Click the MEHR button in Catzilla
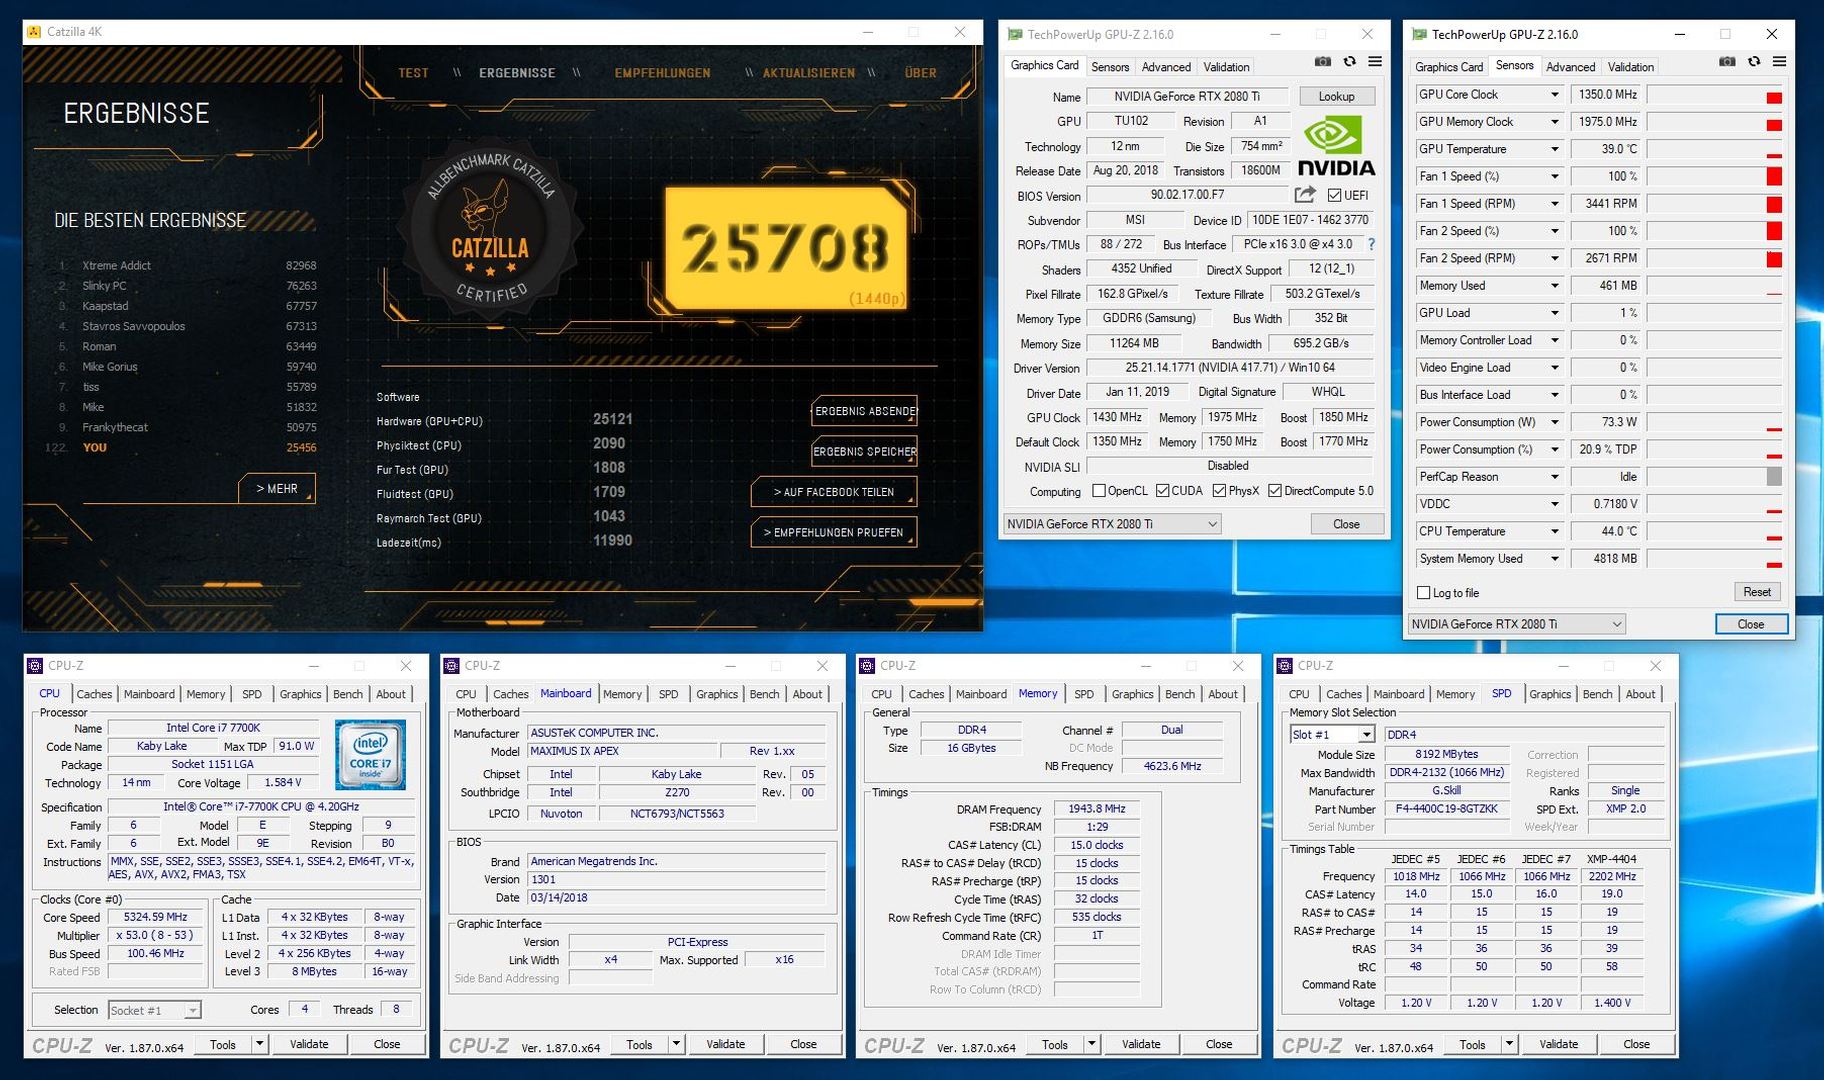 click(277, 489)
